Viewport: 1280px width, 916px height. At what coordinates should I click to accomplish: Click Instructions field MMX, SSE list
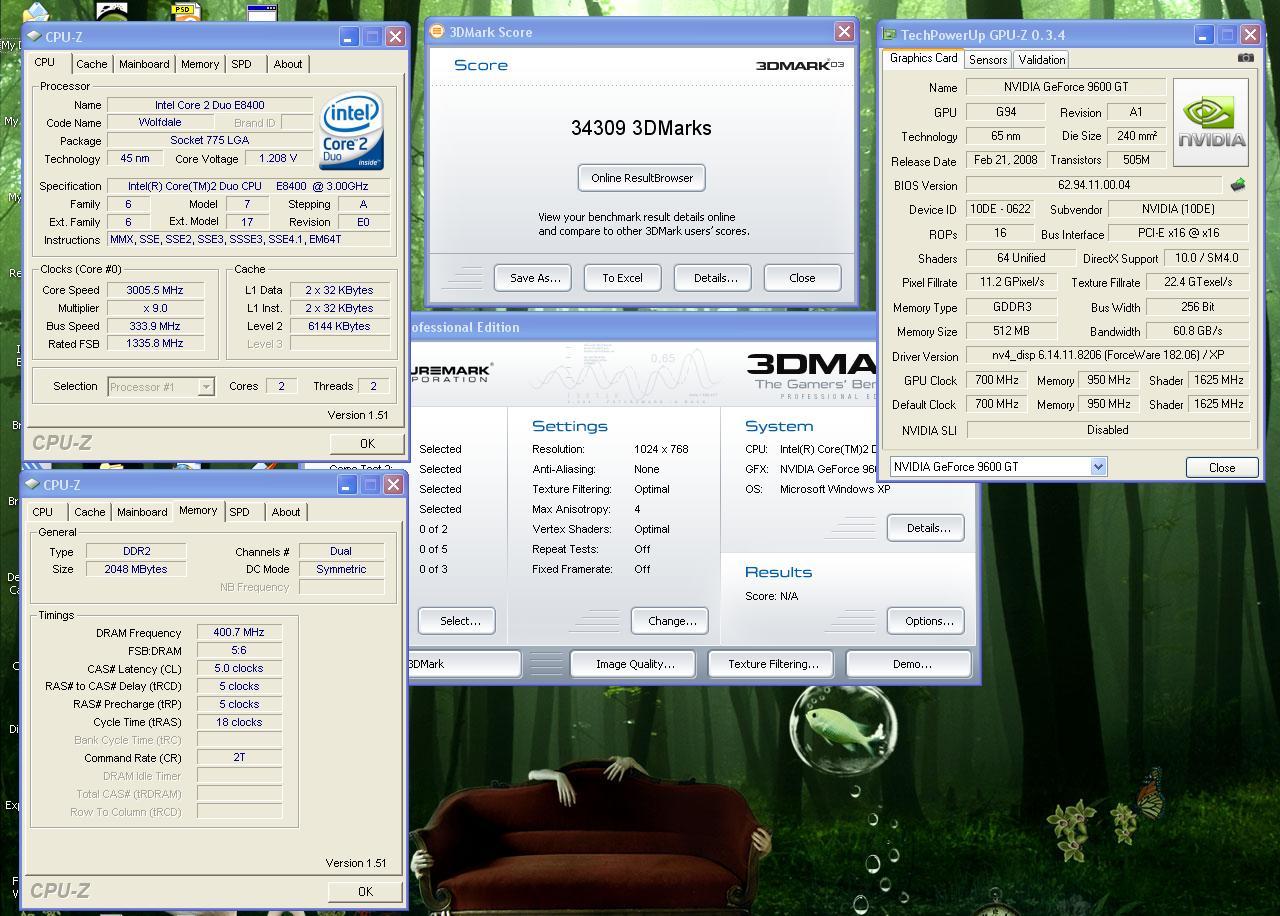(248, 240)
